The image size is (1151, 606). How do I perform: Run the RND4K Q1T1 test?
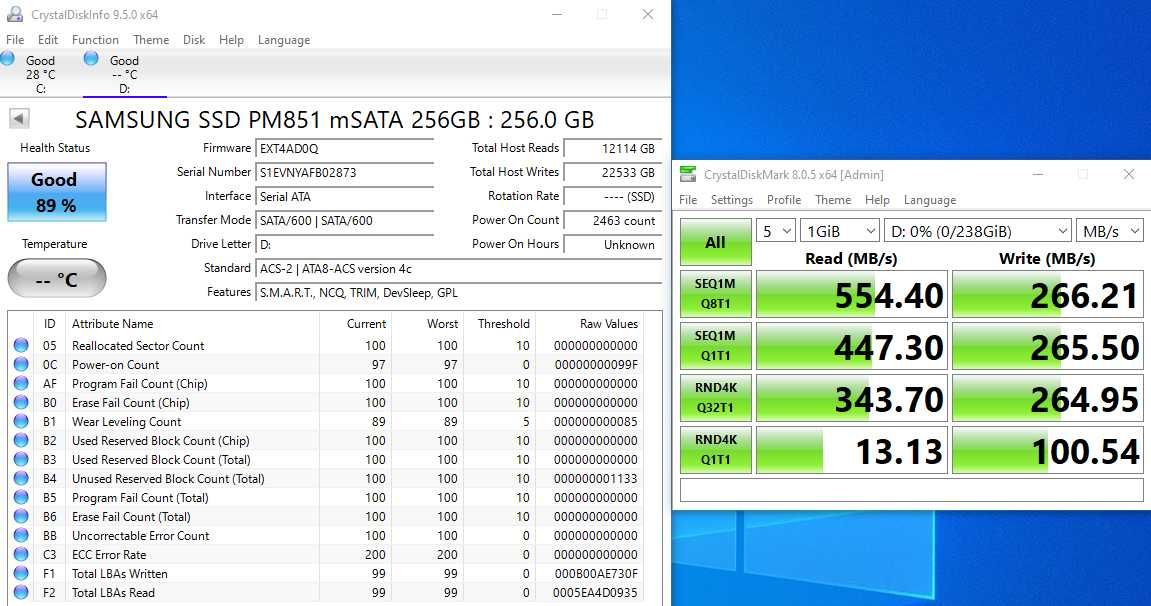tap(716, 450)
